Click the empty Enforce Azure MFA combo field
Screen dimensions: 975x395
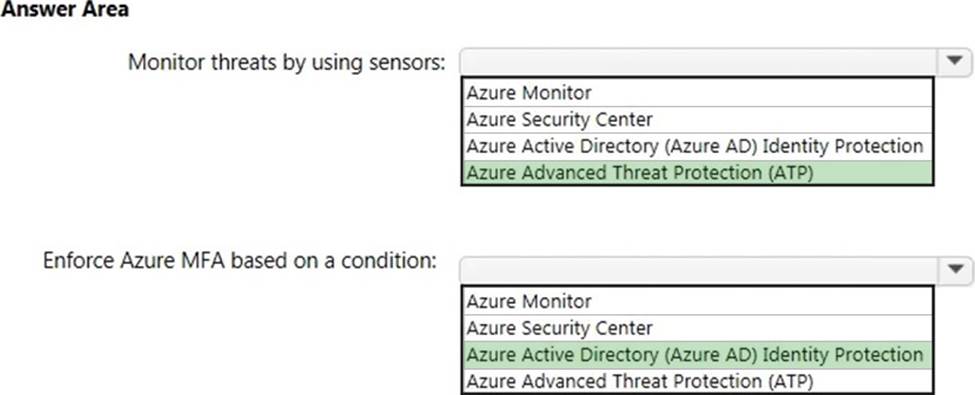click(x=698, y=271)
